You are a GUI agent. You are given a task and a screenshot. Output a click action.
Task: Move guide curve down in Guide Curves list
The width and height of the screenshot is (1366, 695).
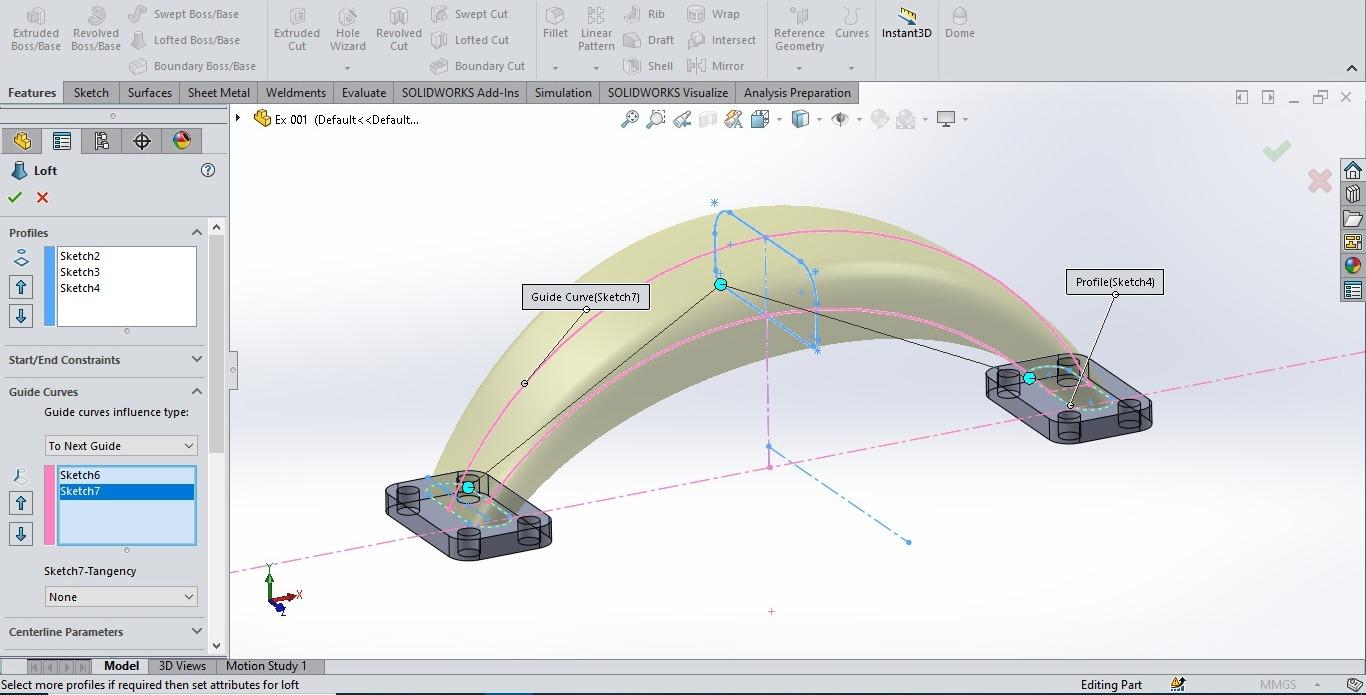21,533
